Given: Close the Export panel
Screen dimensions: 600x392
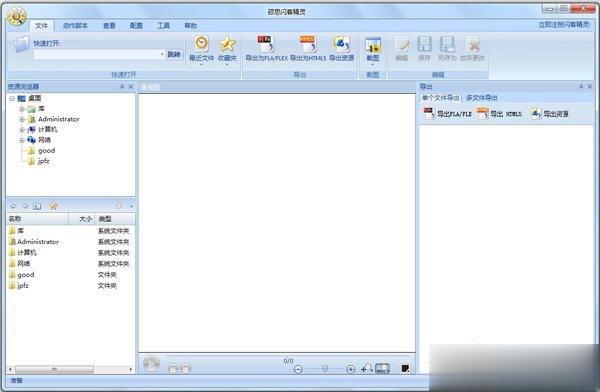Looking at the screenshot, I should coord(590,87).
